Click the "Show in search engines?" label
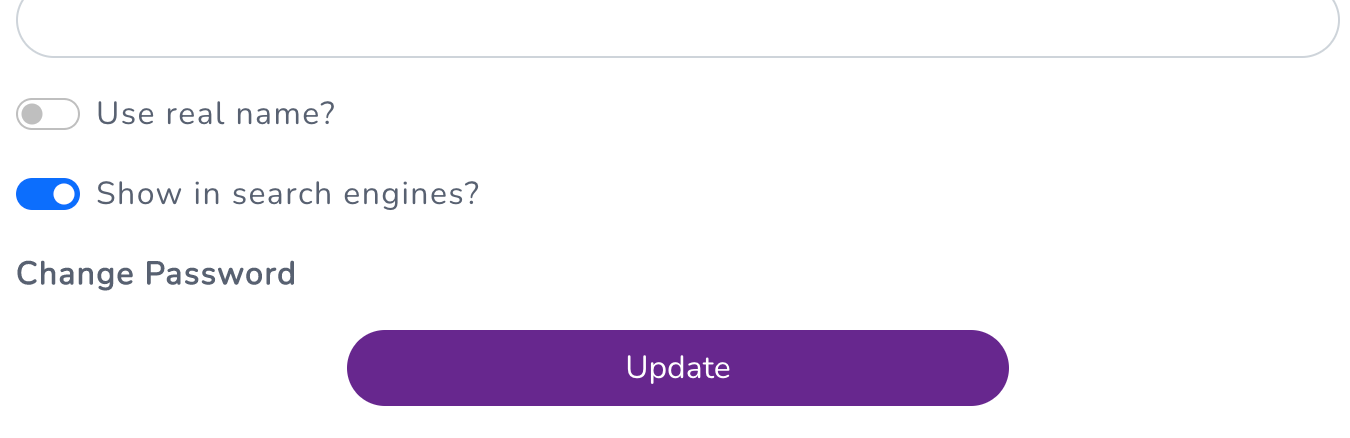 (288, 194)
